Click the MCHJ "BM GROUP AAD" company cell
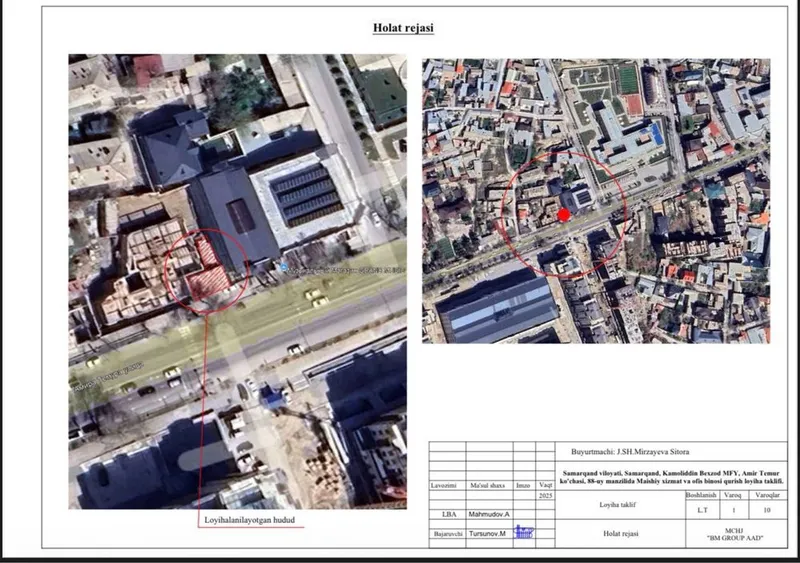 point(735,534)
